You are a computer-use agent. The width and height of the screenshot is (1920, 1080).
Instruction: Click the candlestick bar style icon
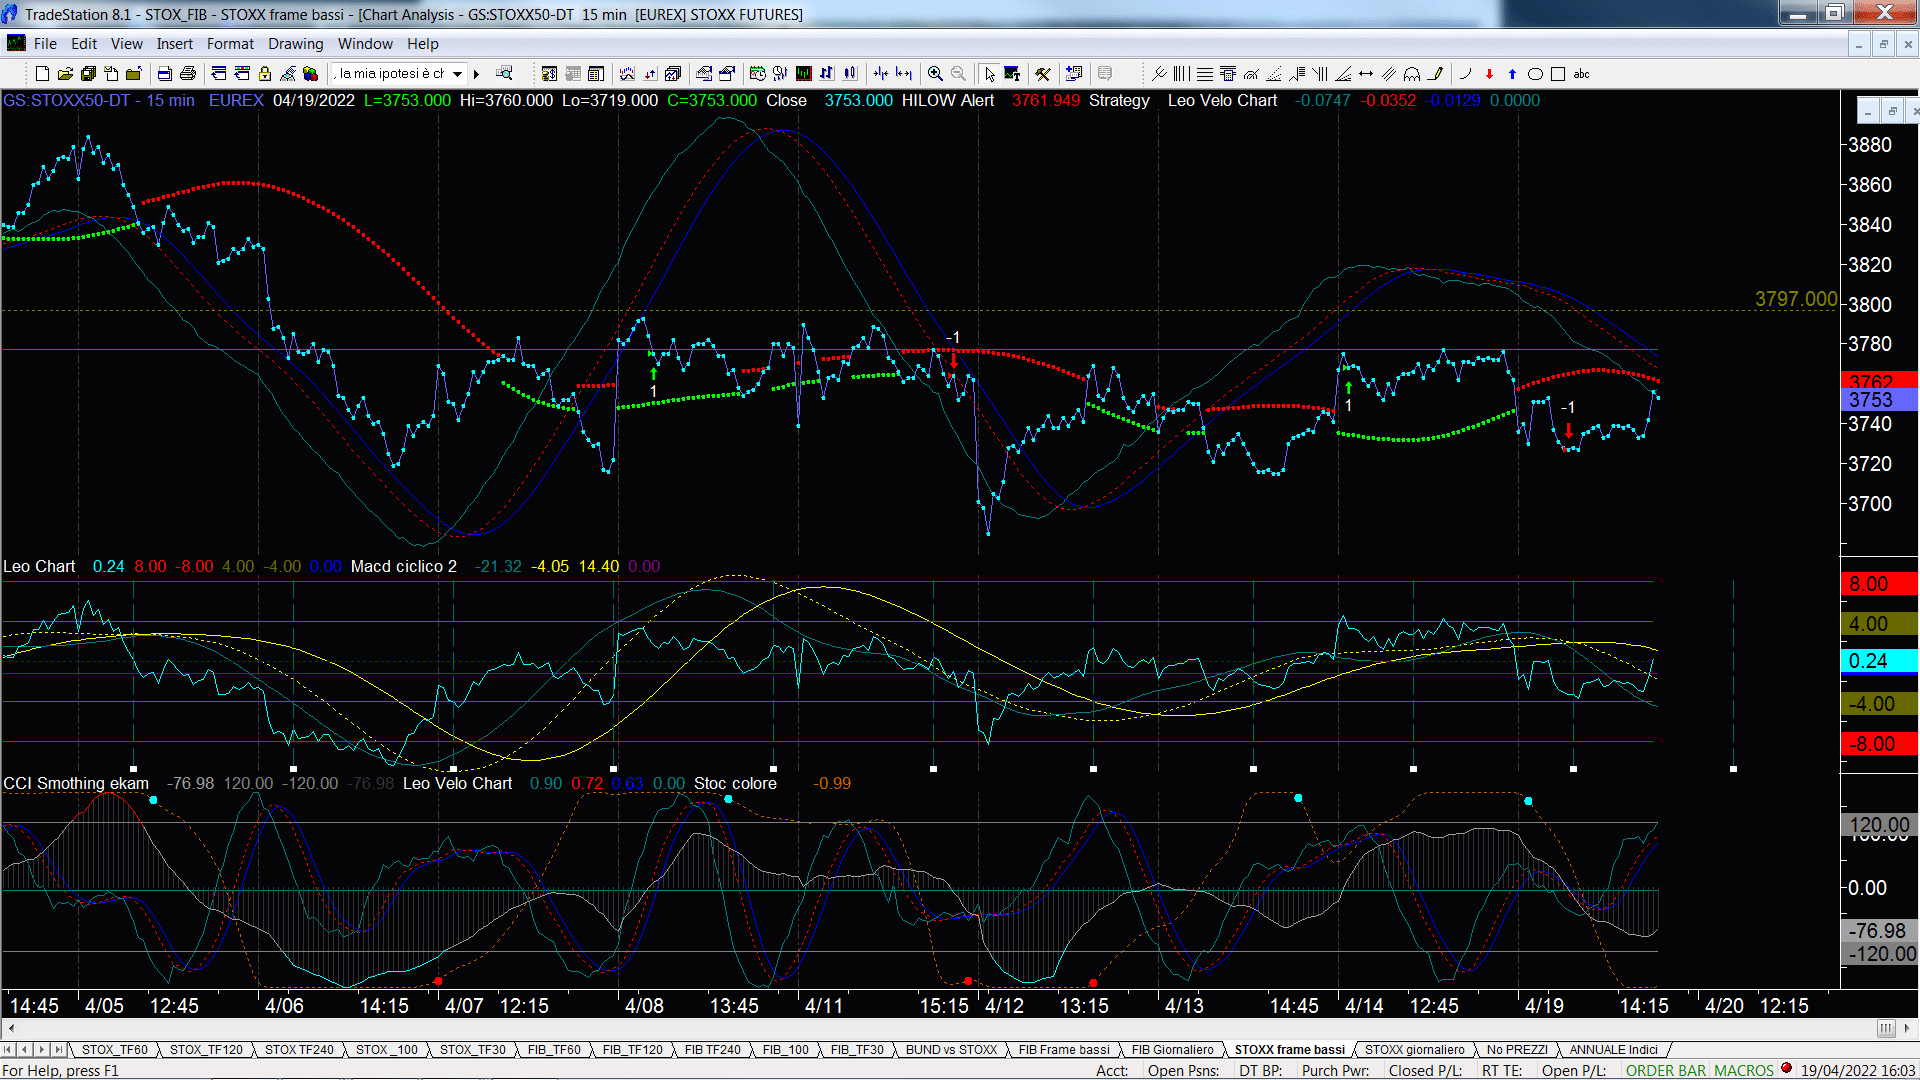click(x=850, y=74)
